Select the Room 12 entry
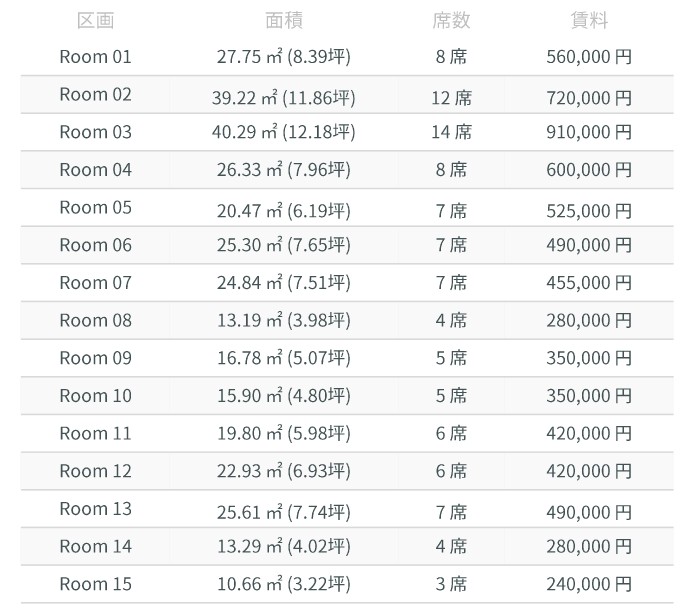 click(x=95, y=471)
